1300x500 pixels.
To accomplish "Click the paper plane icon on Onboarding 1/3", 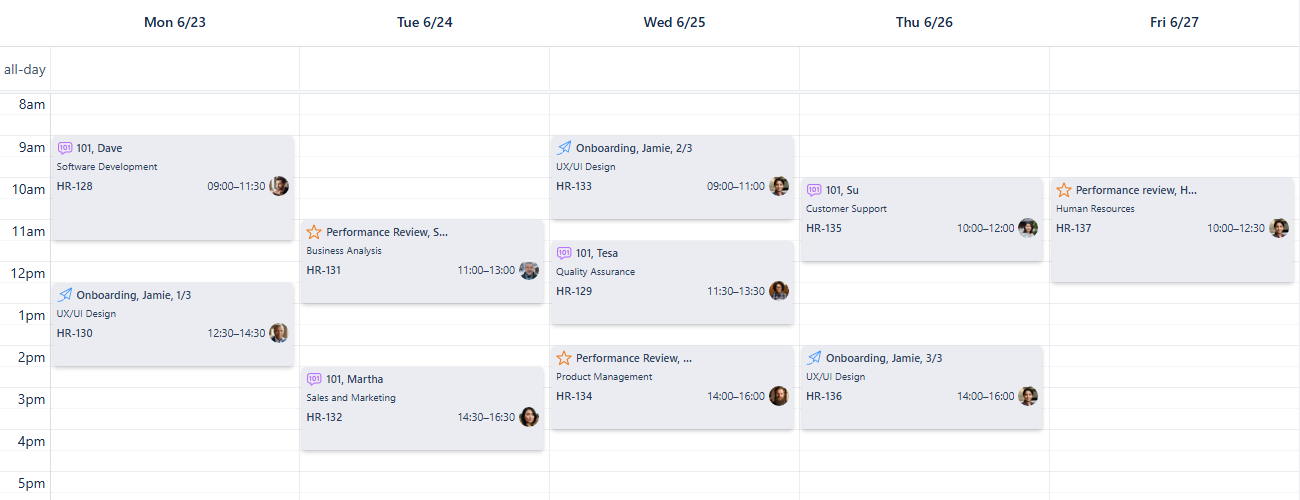I will (65, 295).
